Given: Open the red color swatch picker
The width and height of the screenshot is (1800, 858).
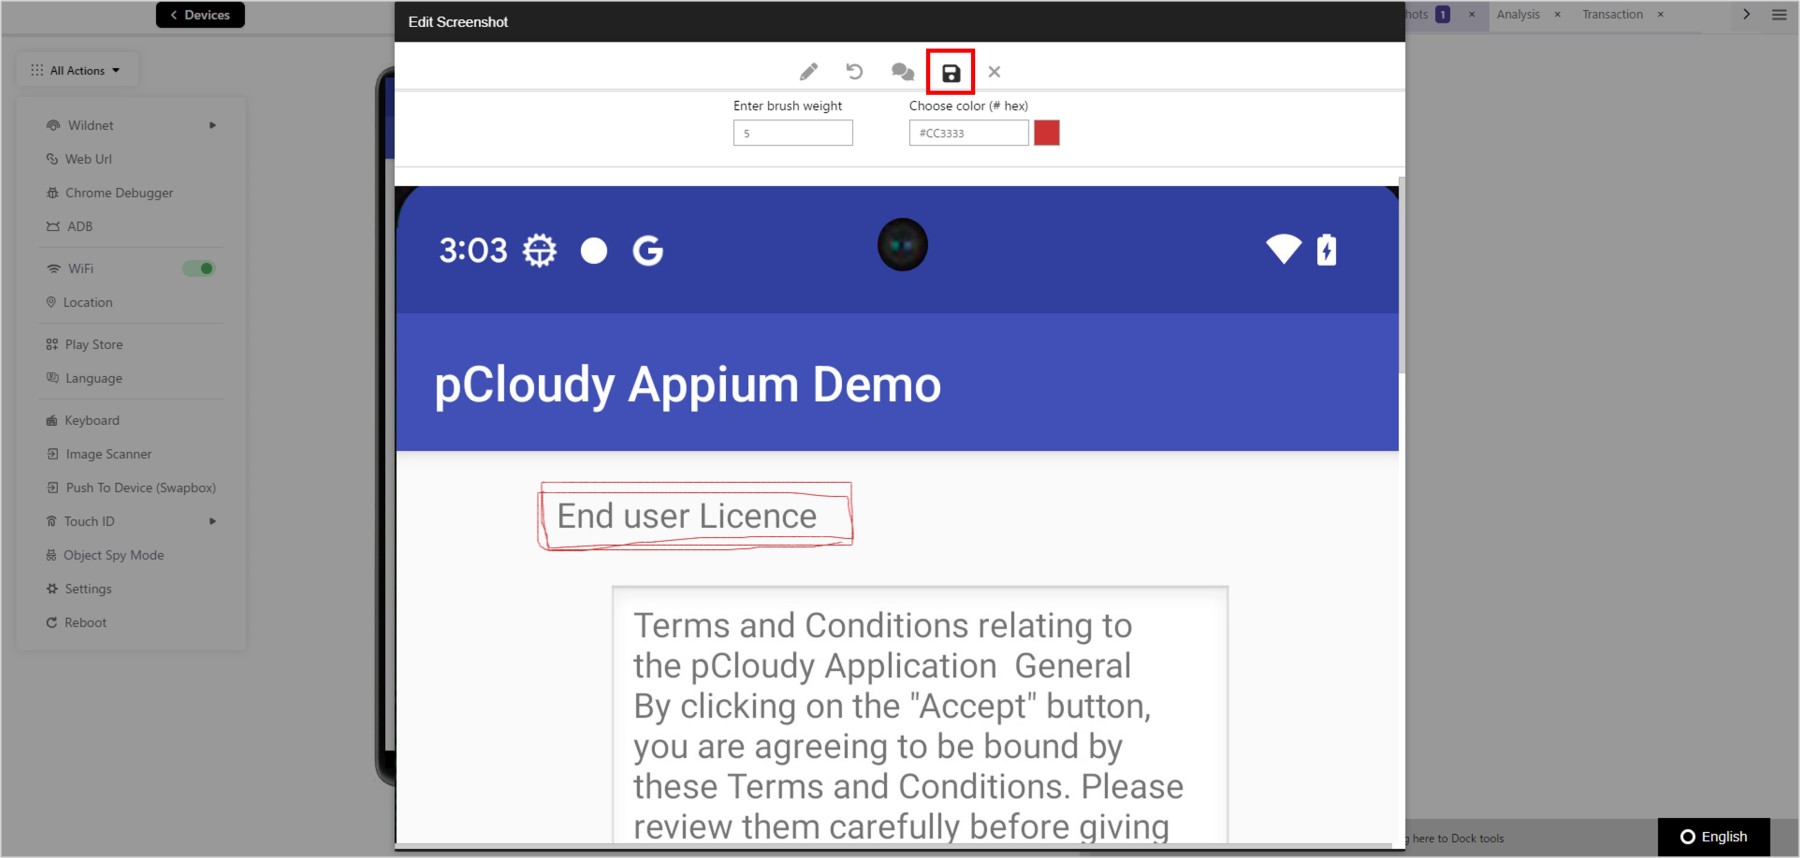Looking at the screenshot, I should tap(1047, 133).
